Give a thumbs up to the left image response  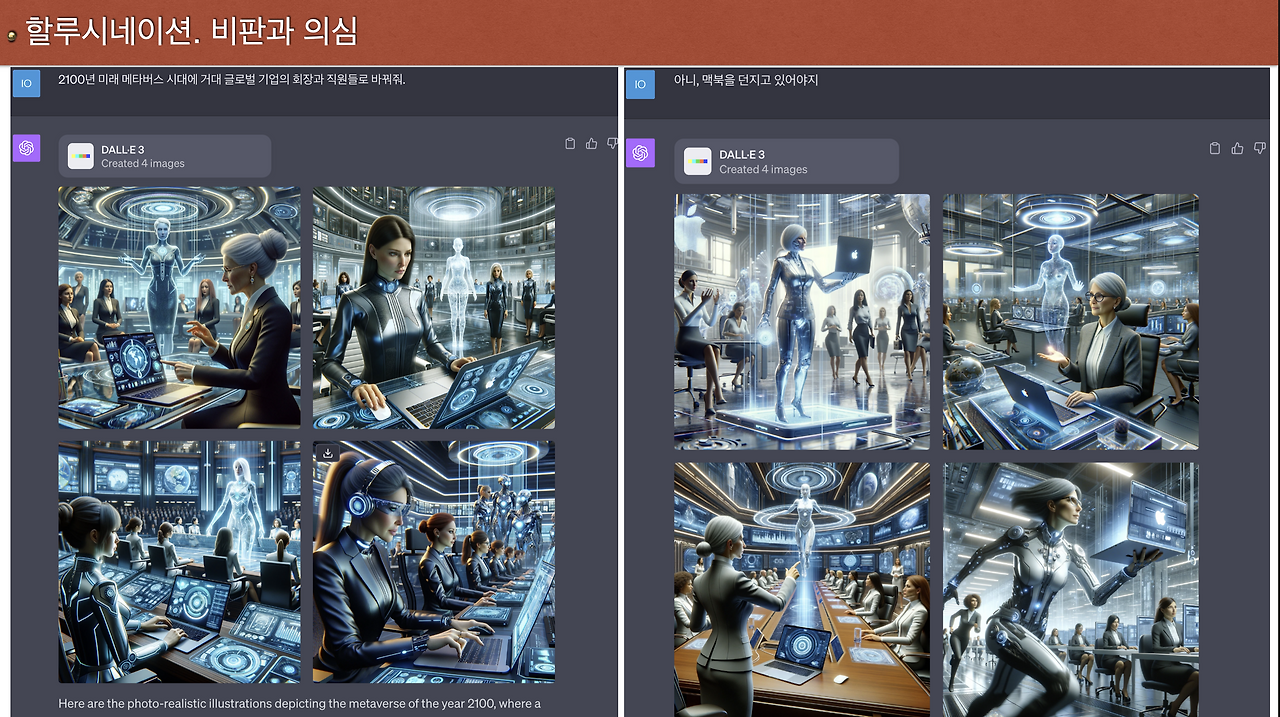pyautogui.click(x=591, y=143)
